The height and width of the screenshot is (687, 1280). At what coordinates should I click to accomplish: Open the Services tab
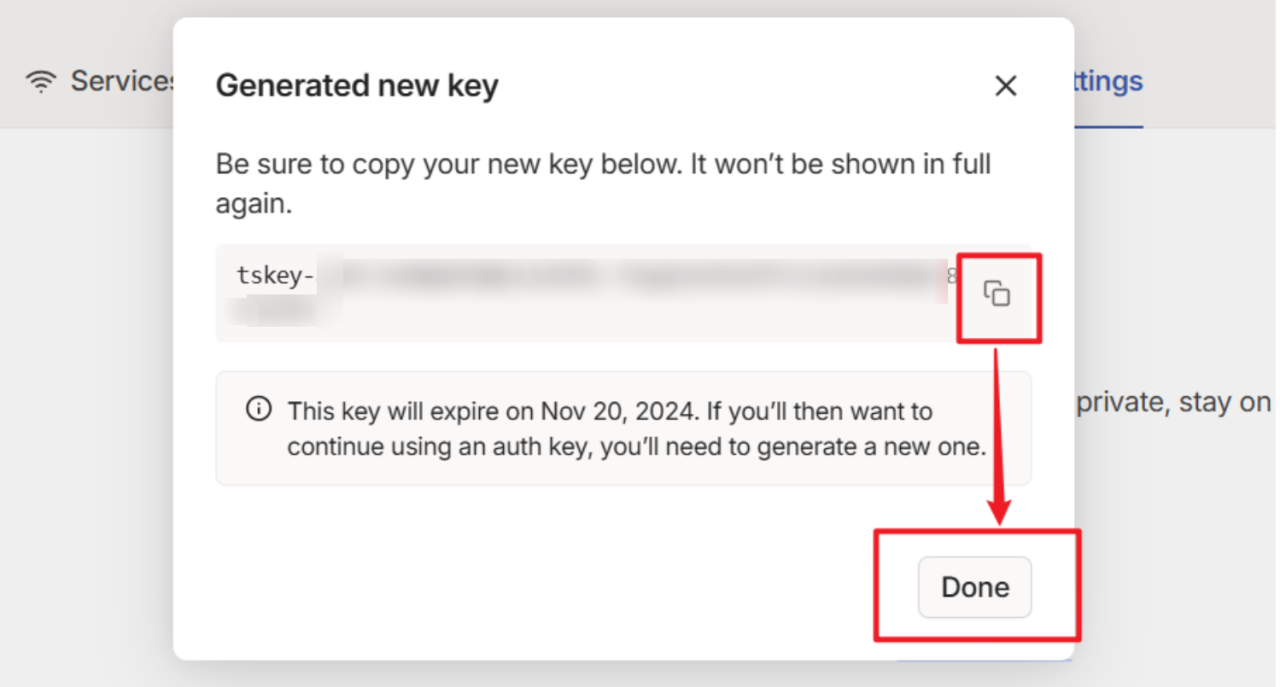pyautogui.click(x=120, y=81)
